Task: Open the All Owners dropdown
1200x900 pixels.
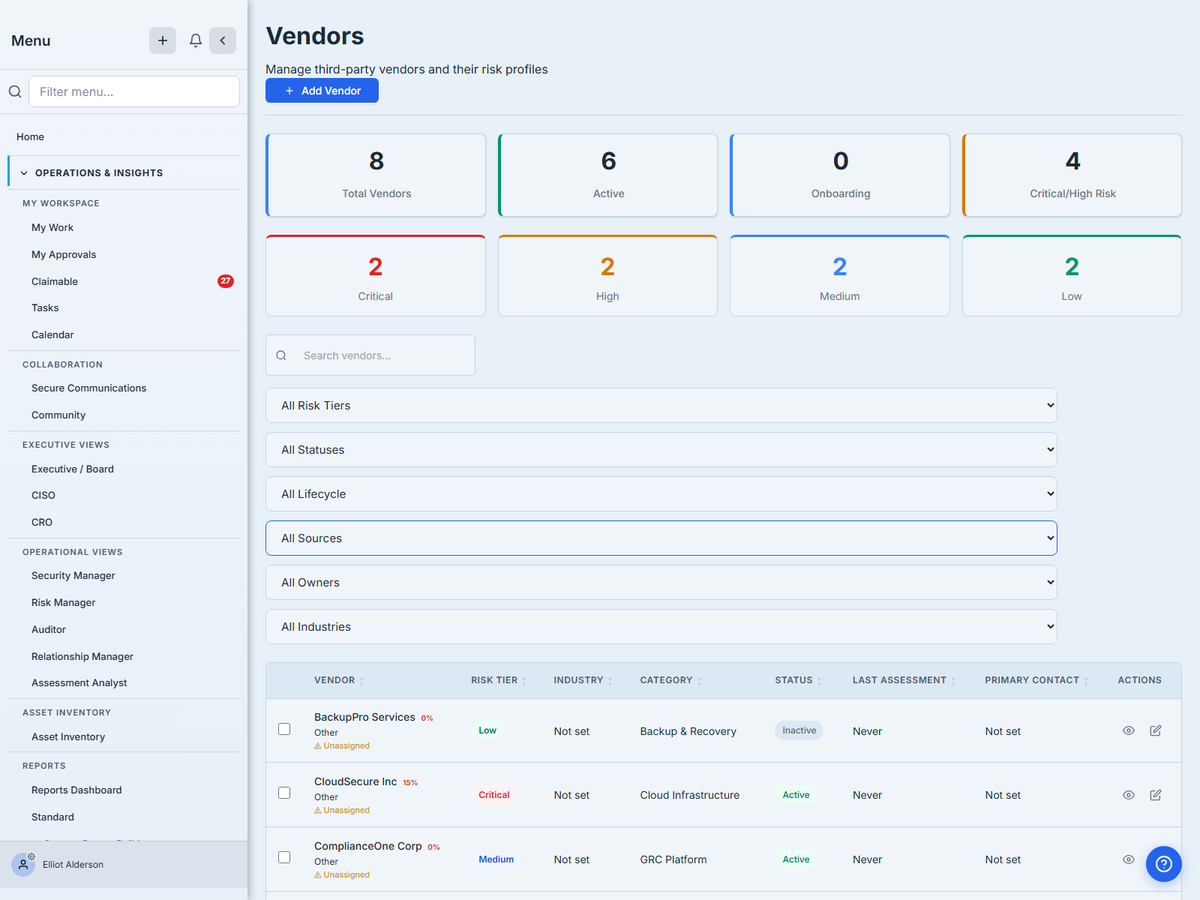Action: [661, 582]
